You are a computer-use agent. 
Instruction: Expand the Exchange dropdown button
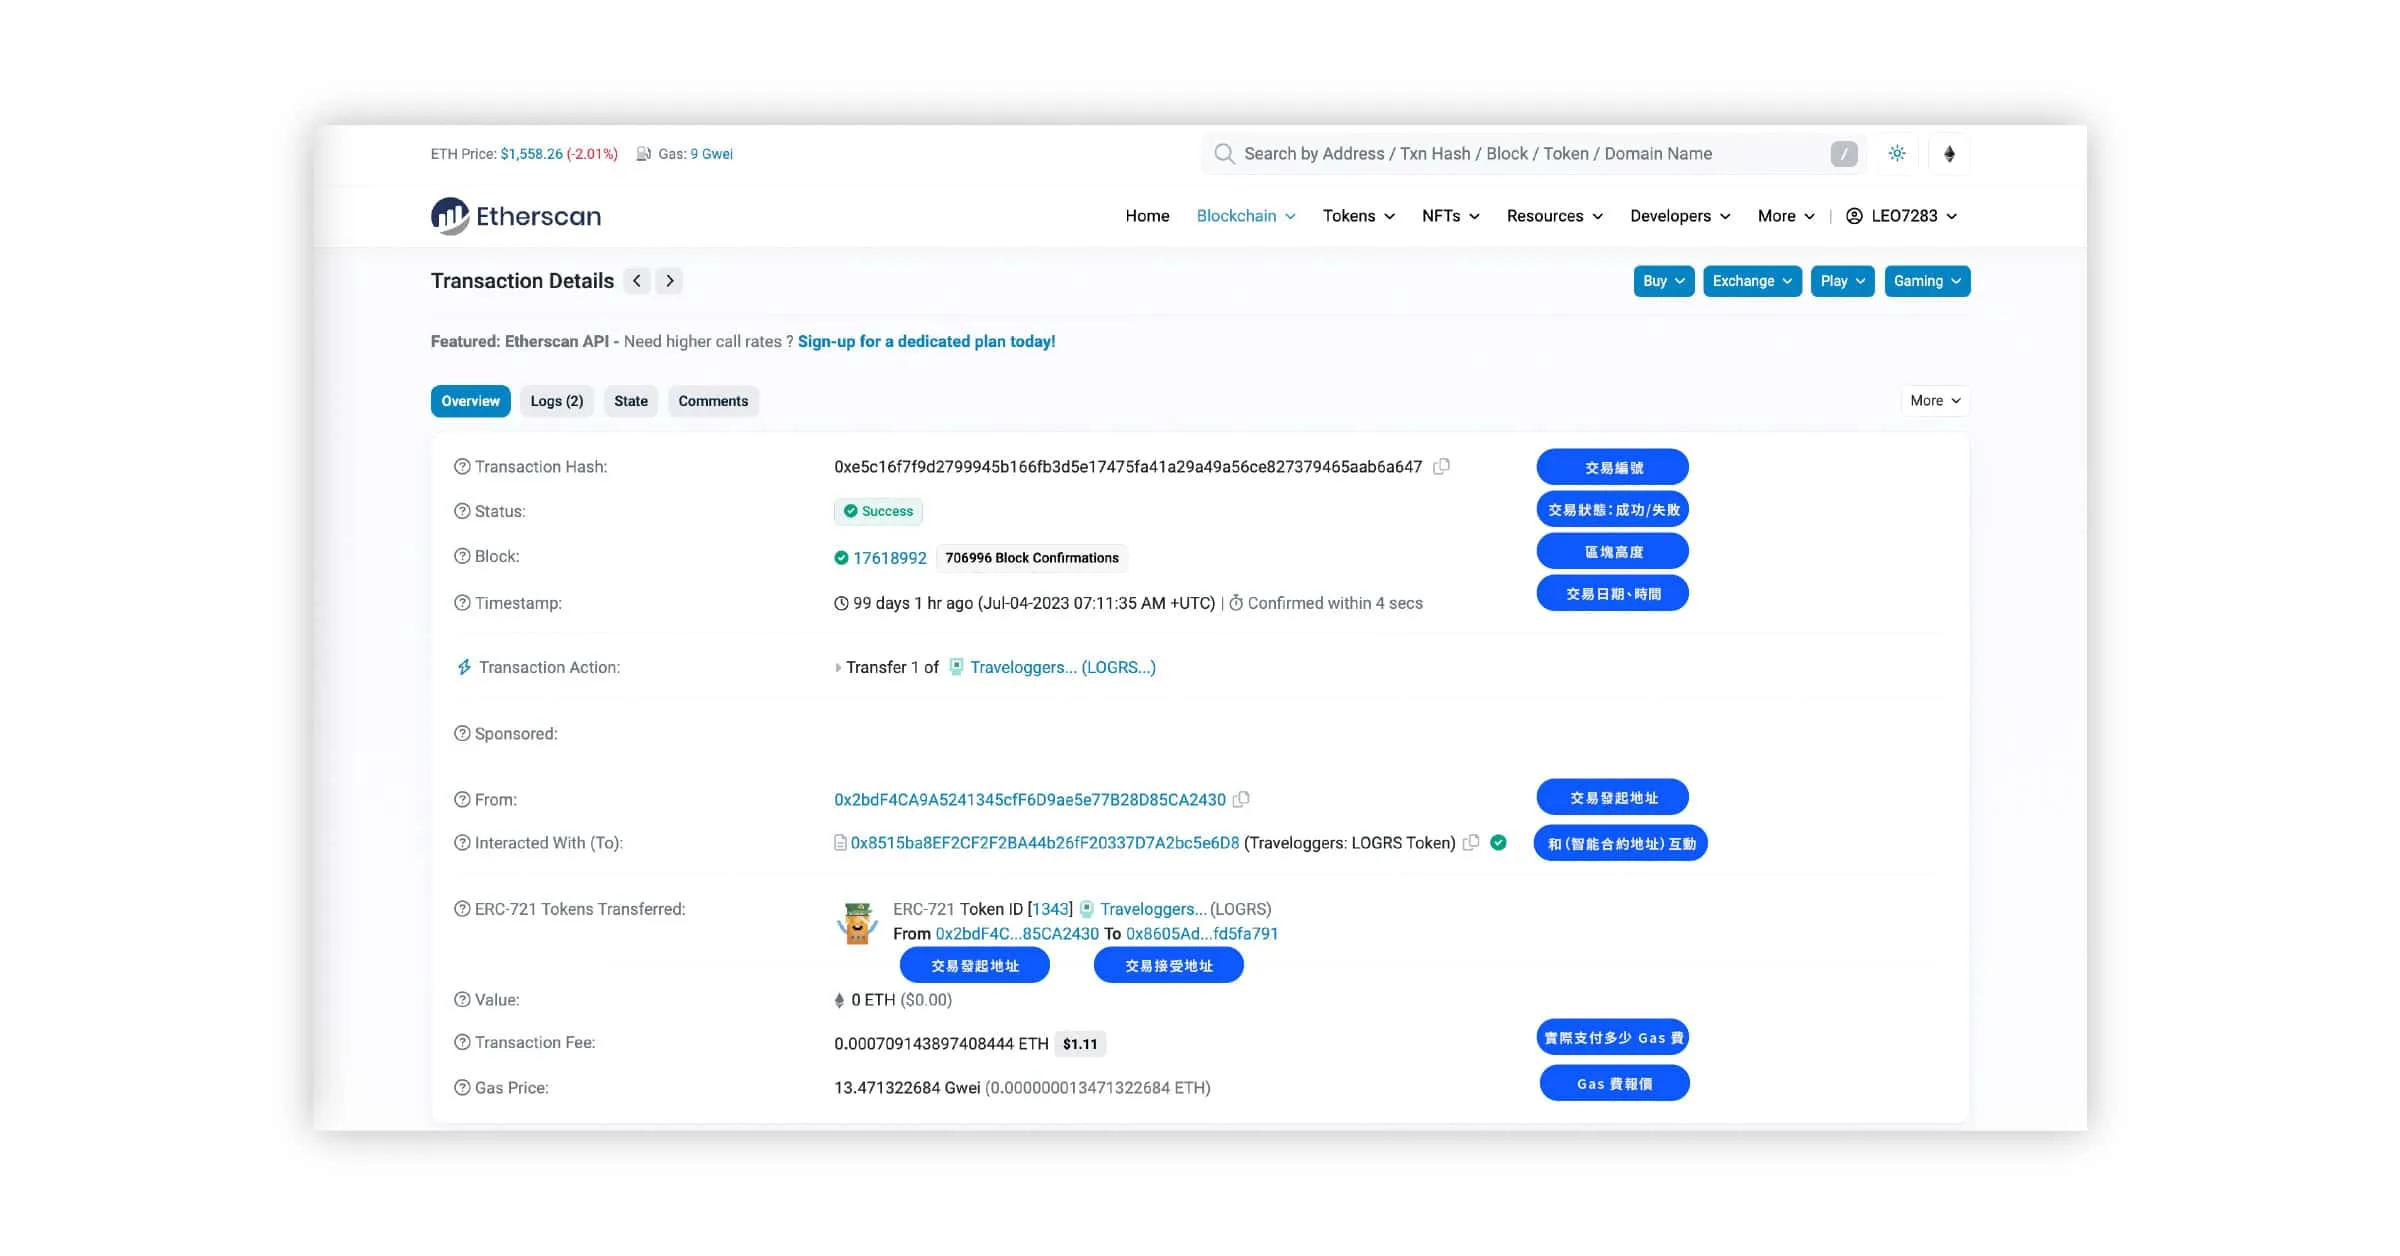[1752, 281]
